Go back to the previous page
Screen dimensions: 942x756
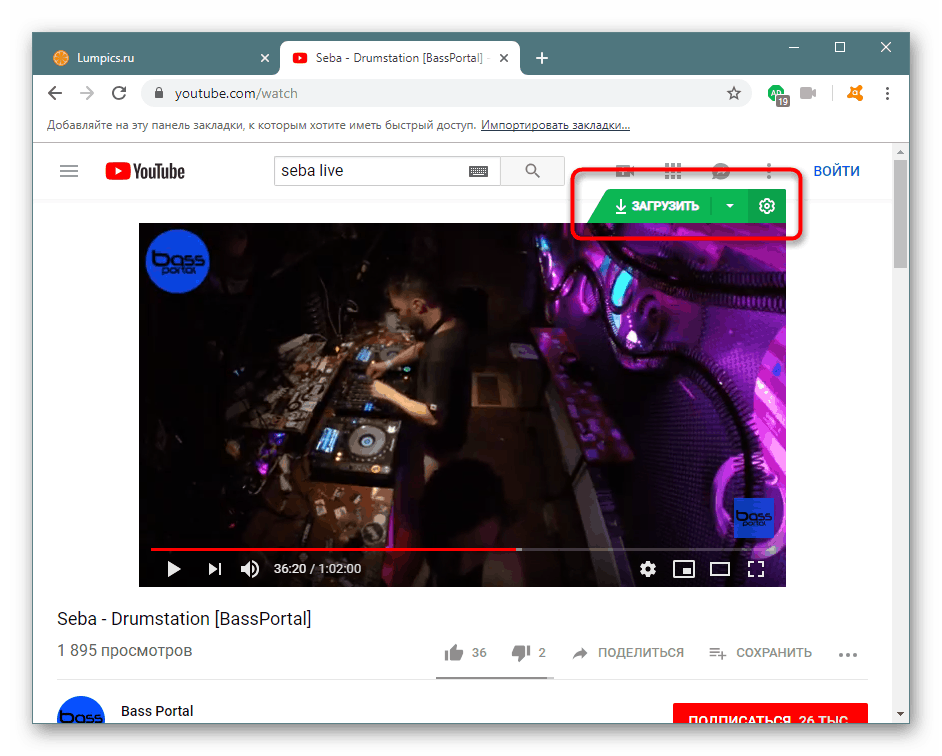point(55,93)
